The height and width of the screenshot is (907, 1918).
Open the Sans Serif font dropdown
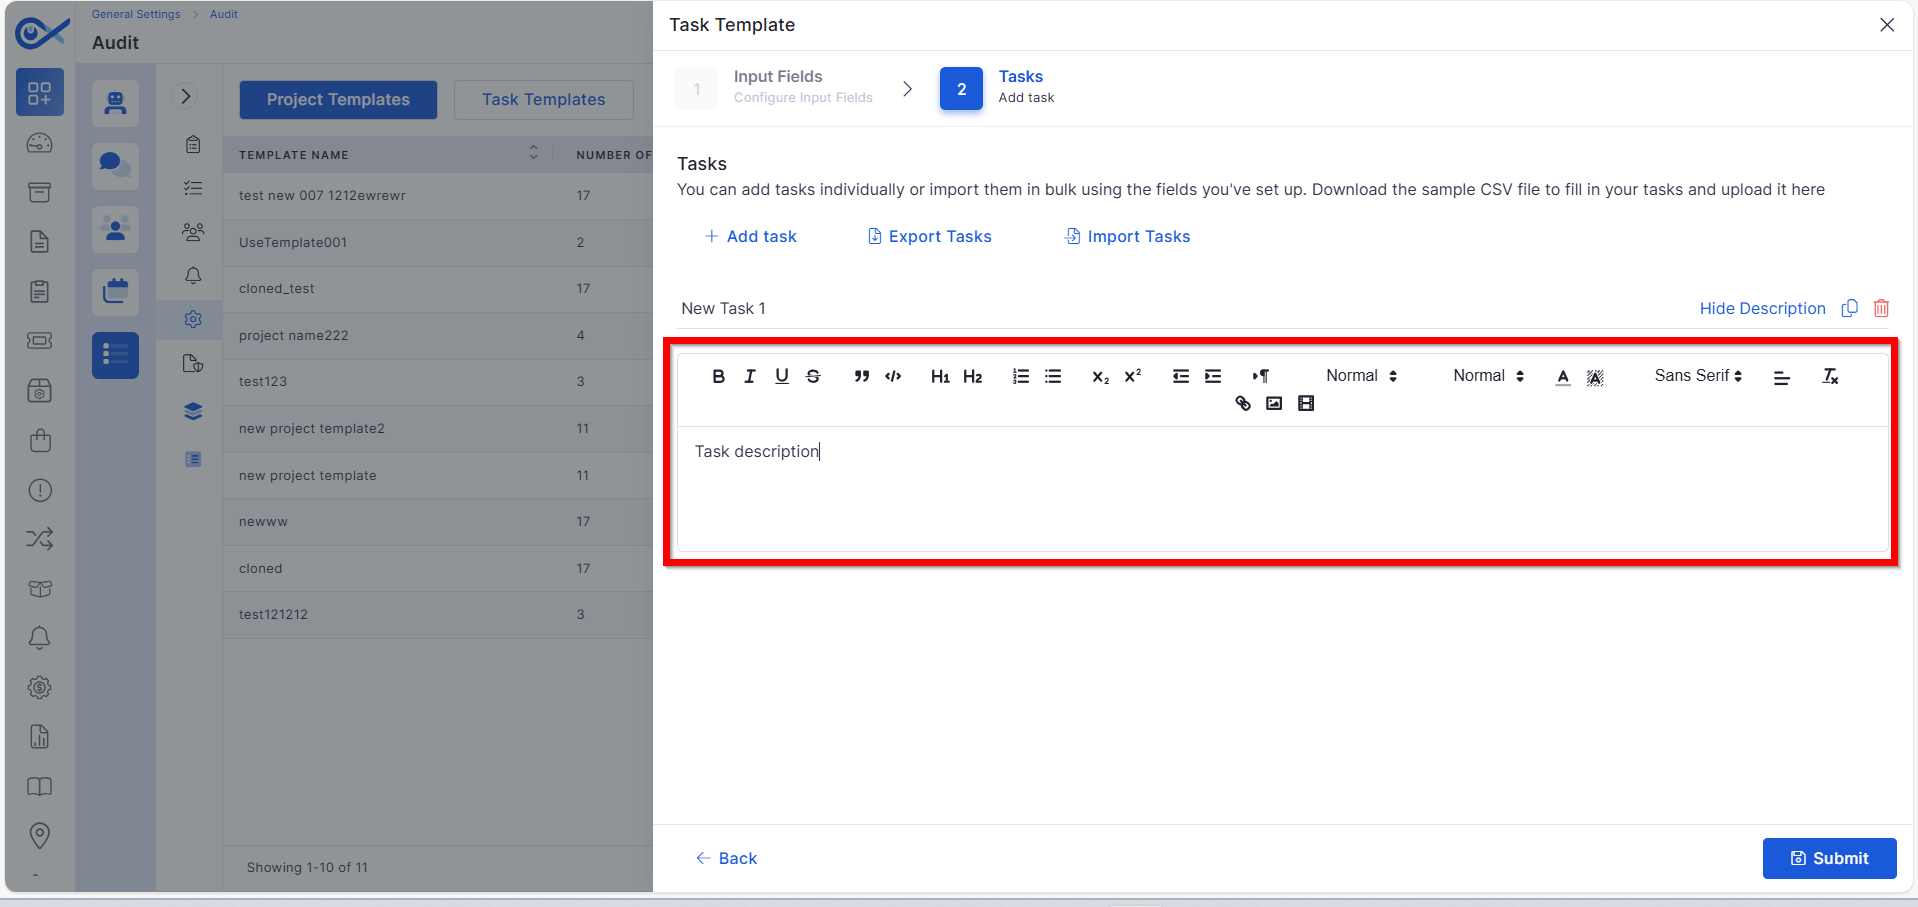click(x=1698, y=376)
